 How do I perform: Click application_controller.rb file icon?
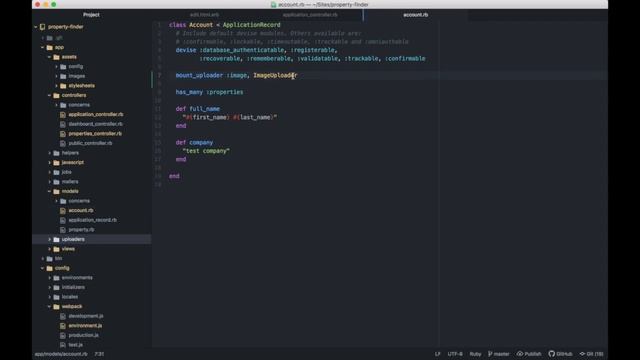click(63, 115)
